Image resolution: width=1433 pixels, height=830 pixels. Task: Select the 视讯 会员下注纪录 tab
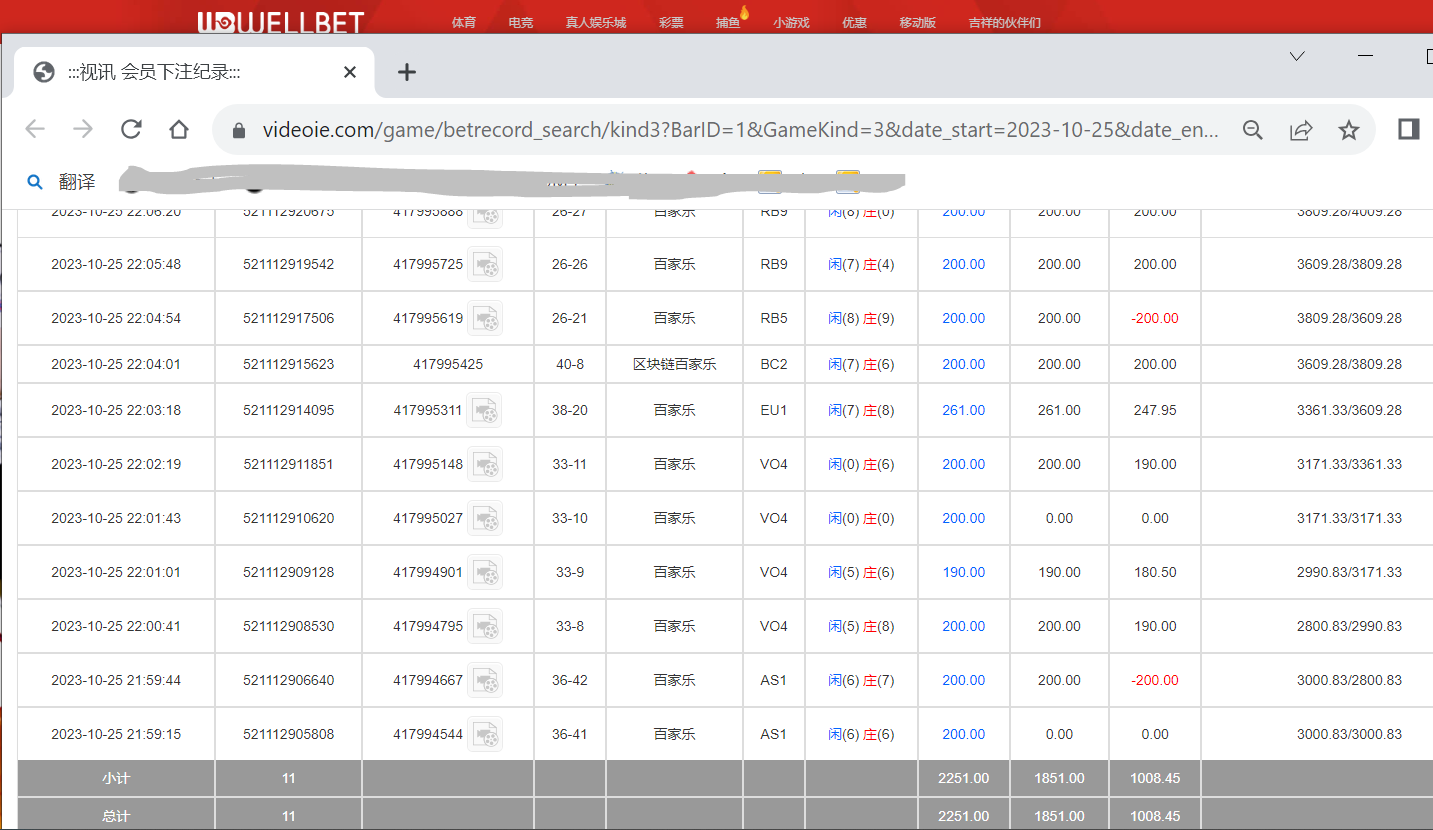(x=195, y=72)
